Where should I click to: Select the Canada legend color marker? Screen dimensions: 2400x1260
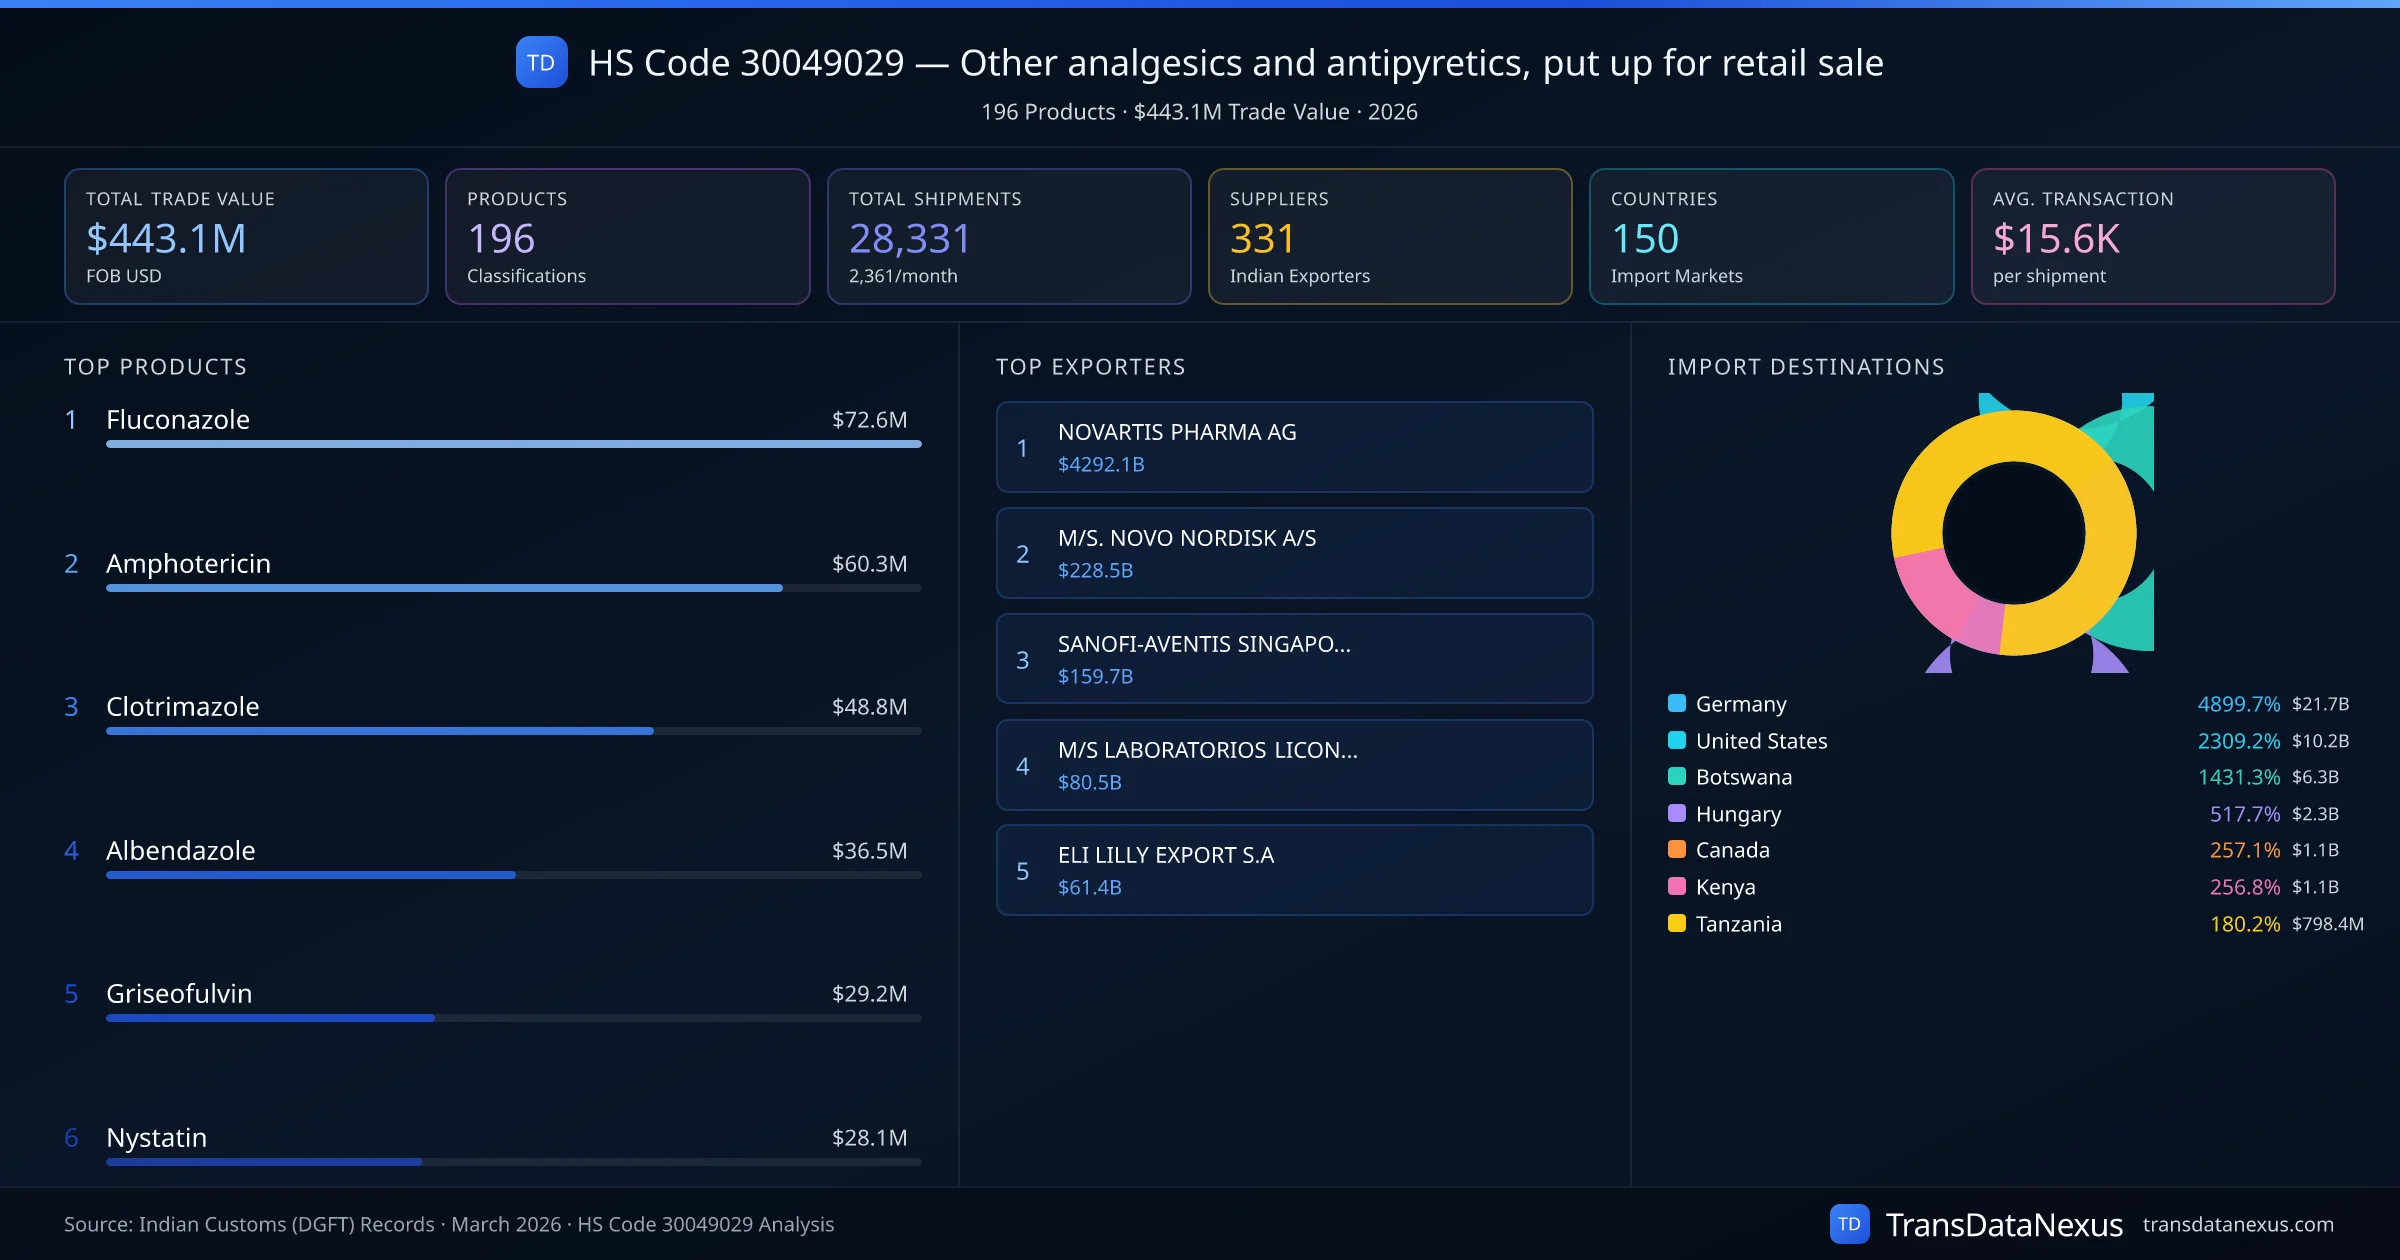1676,850
